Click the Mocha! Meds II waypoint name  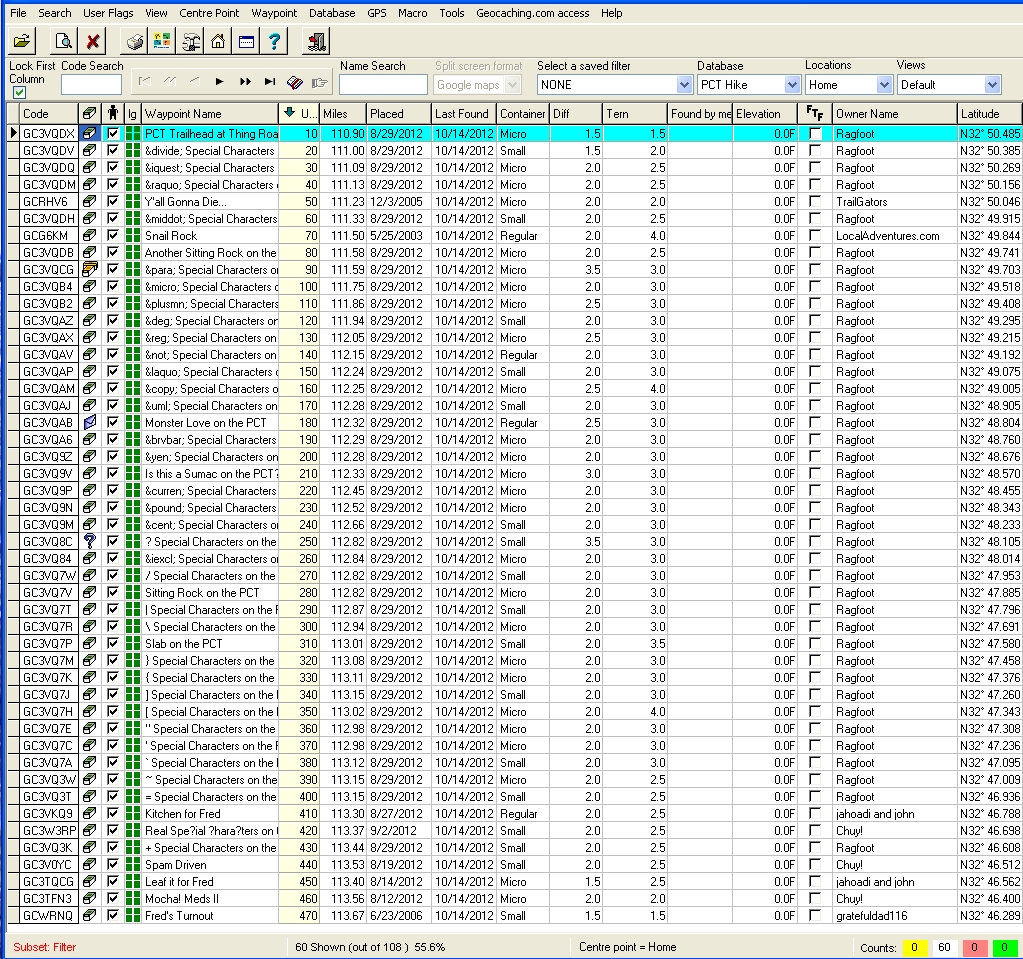coord(182,898)
